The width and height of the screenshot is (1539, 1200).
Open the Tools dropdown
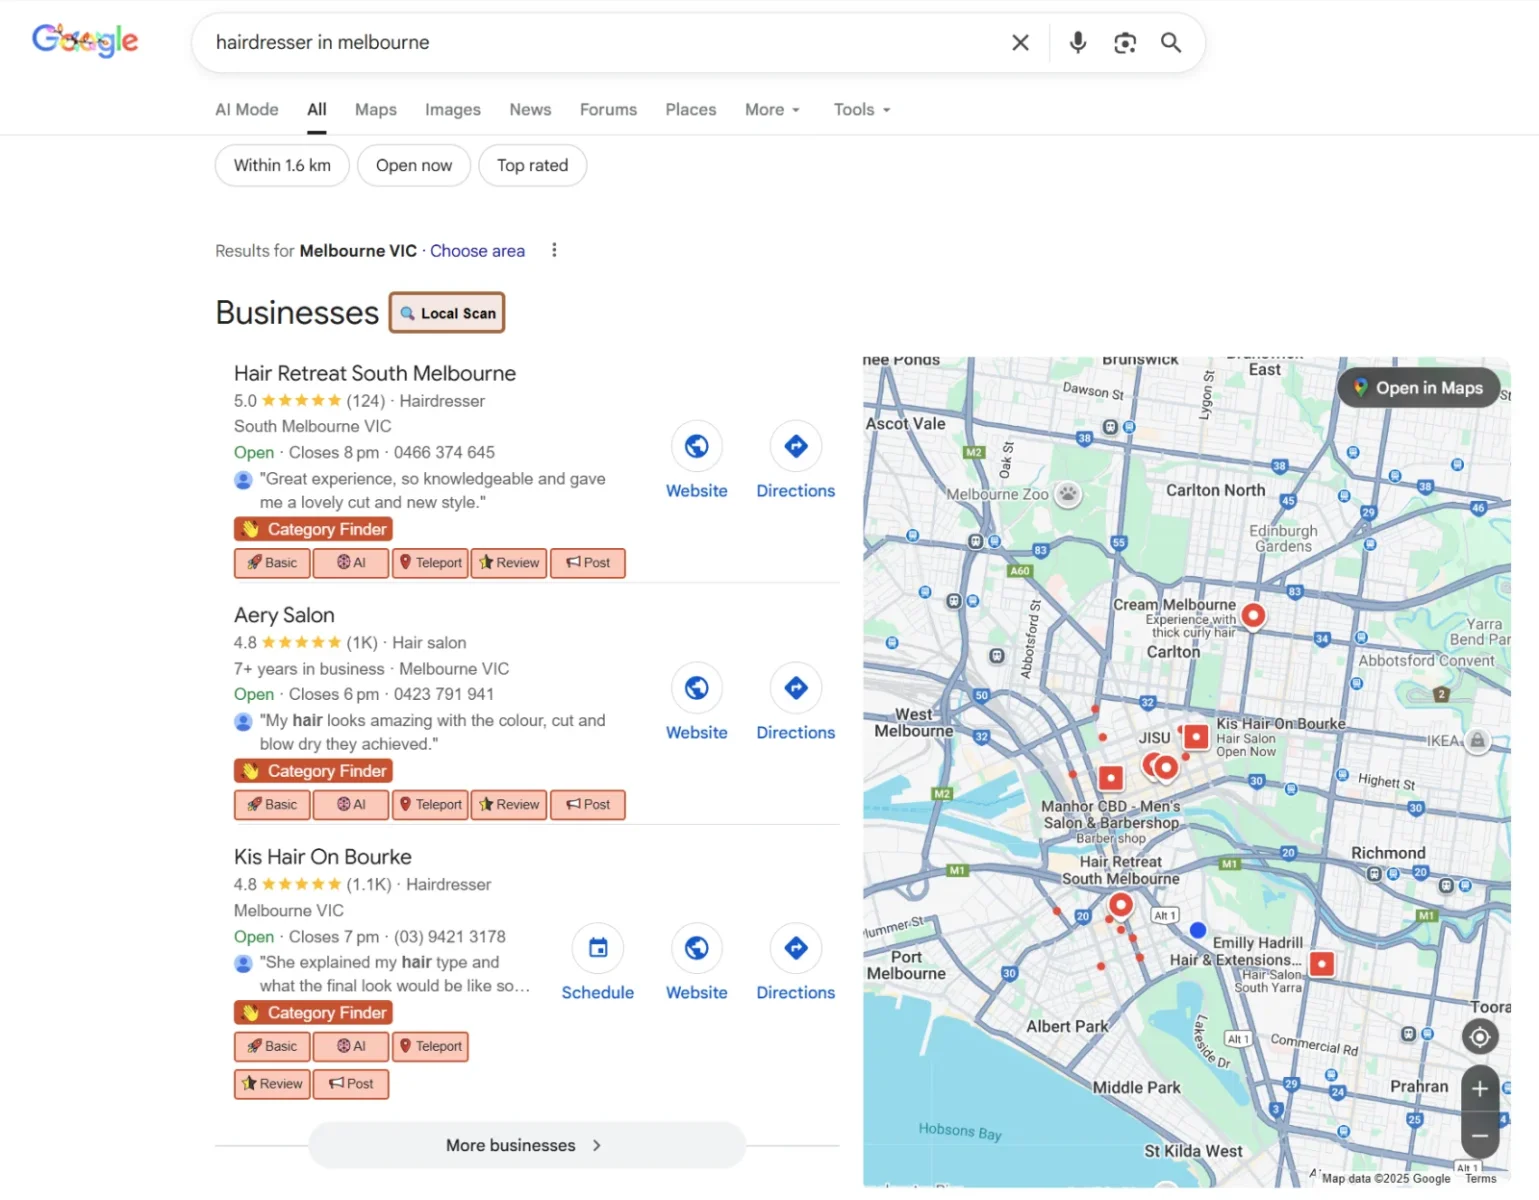861,110
